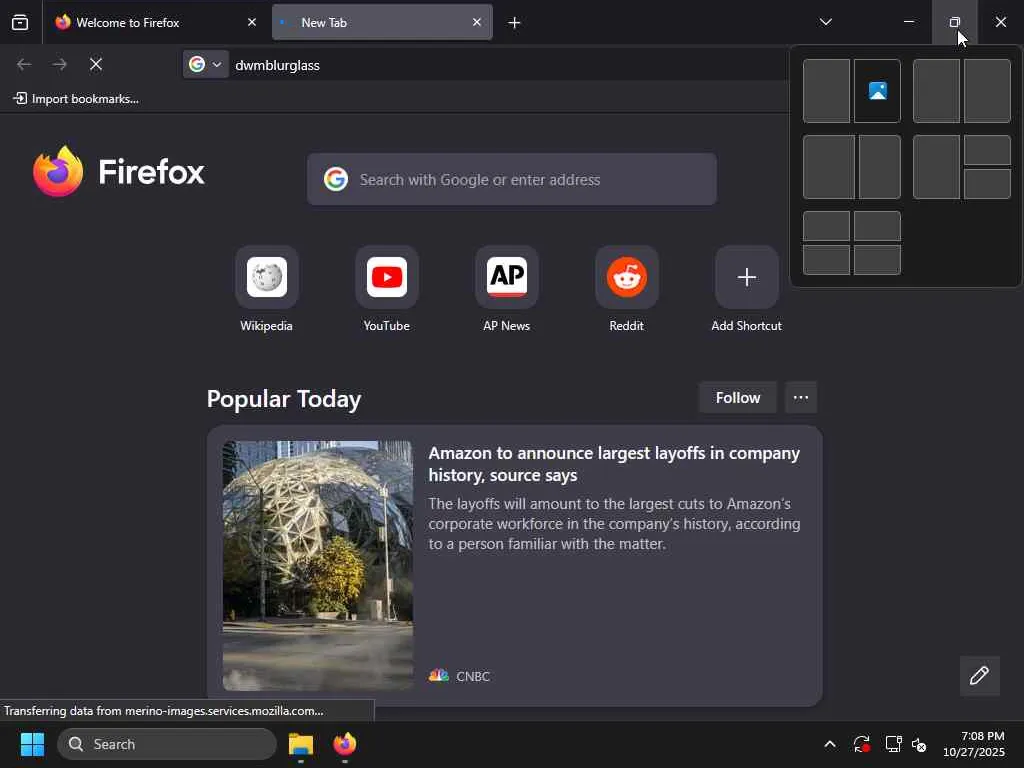The height and width of the screenshot is (768, 1024).
Task: Open the AP News shortcut
Action: [507, 289]
